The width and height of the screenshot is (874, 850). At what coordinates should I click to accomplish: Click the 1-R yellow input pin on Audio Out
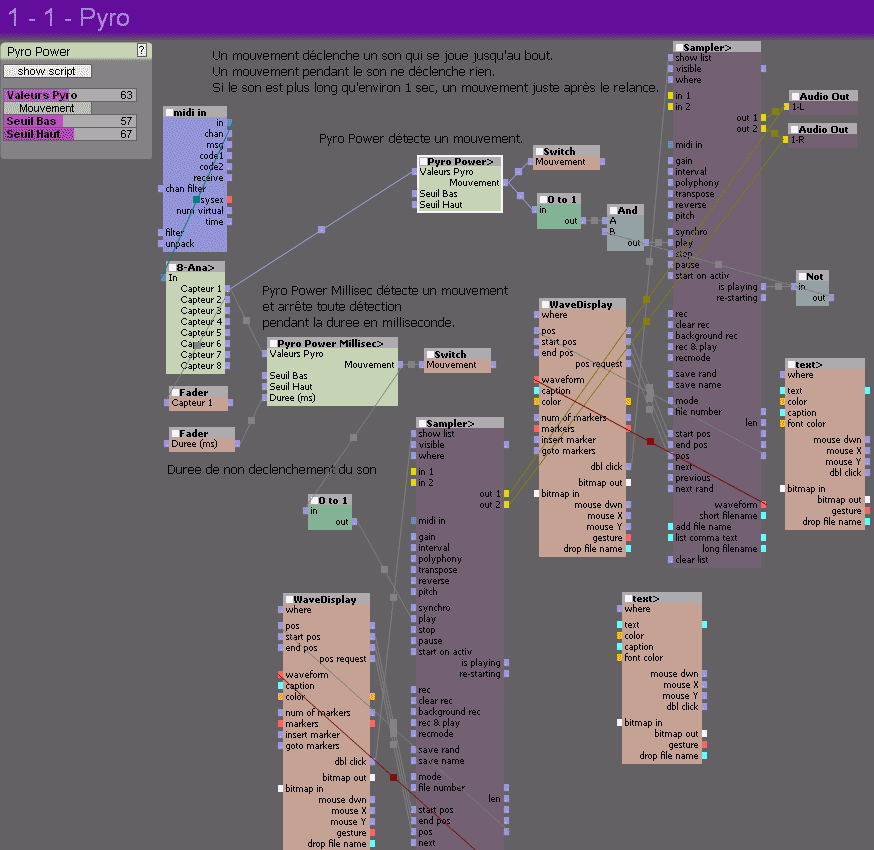tap(786, 140)
